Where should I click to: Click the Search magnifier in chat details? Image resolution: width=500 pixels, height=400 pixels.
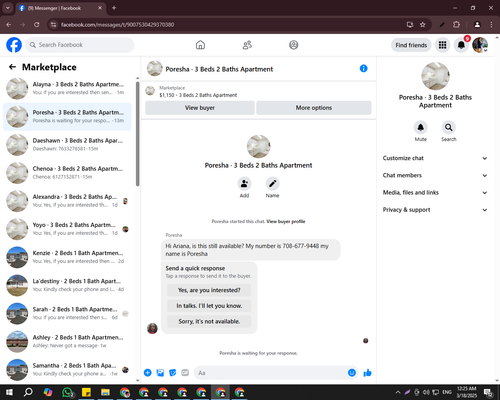(x=449, y=127)
